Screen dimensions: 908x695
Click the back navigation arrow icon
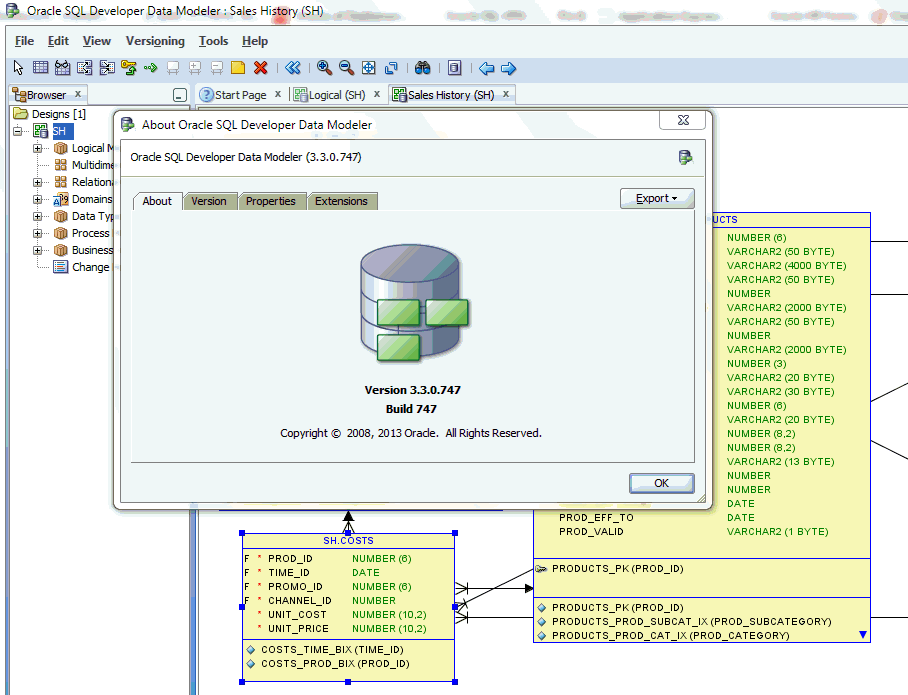coord(487,68)
